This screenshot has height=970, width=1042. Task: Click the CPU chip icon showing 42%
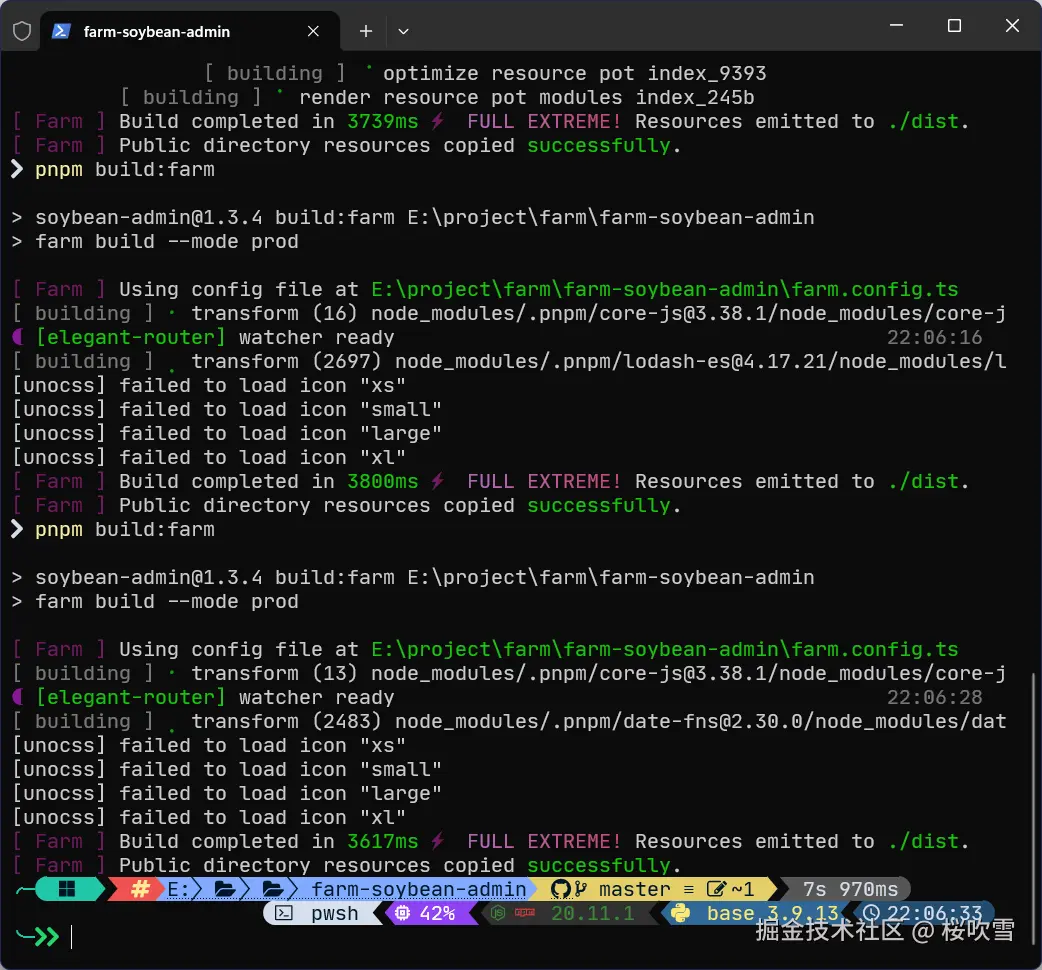pos(402,913)
